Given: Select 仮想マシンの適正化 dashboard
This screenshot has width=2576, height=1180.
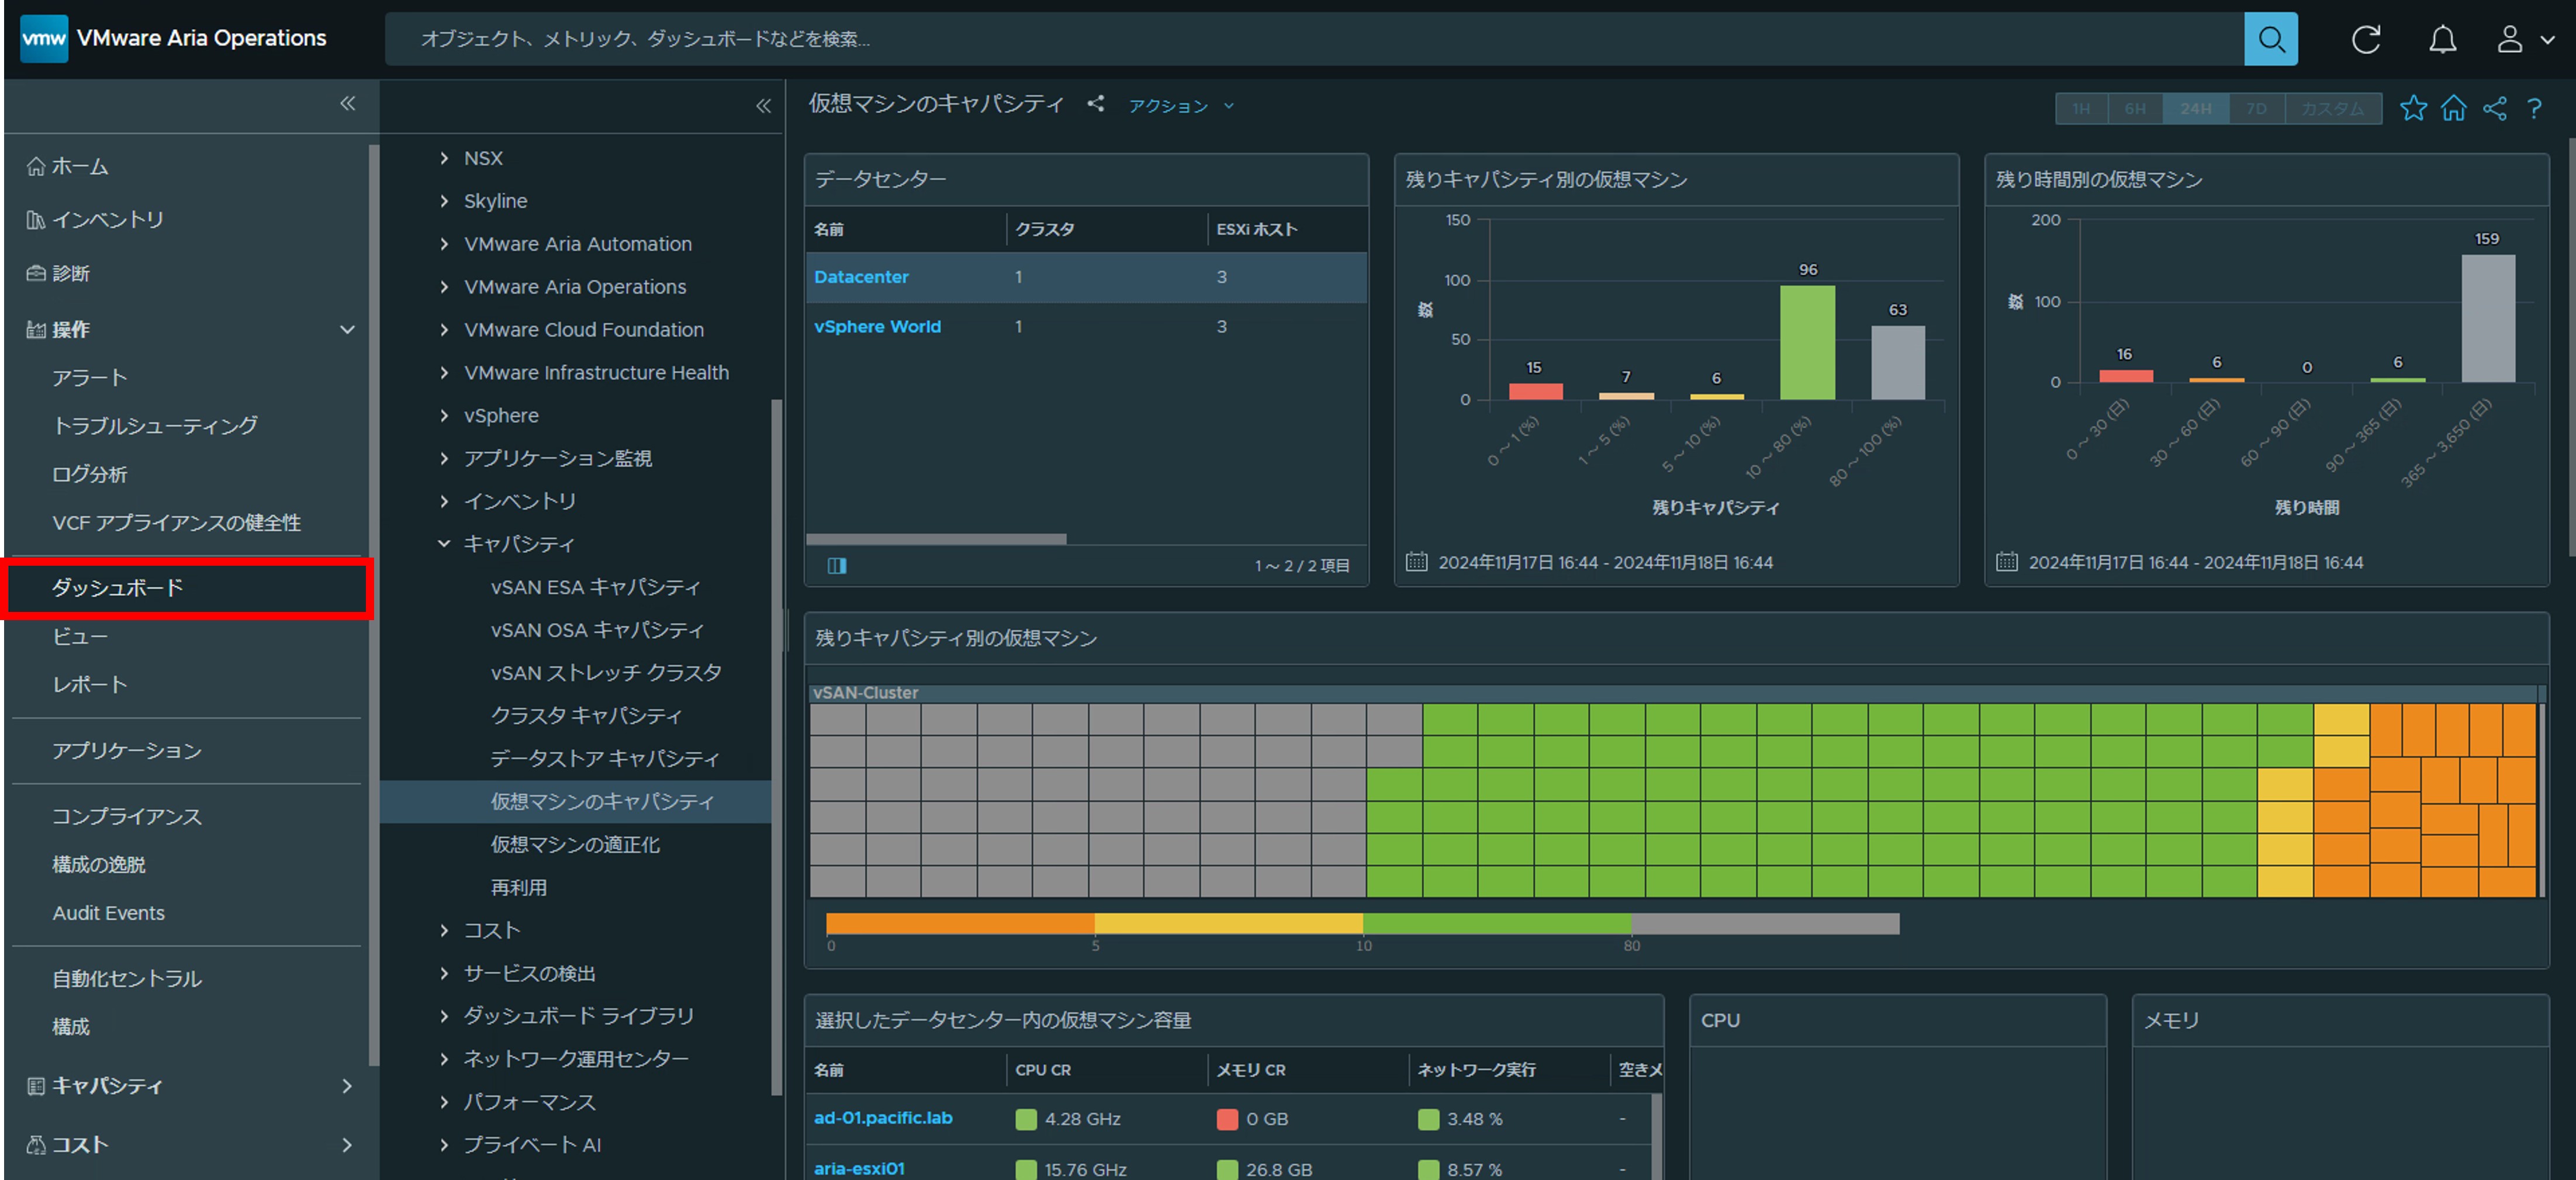Looking at the screenshot, I should 575,844.
